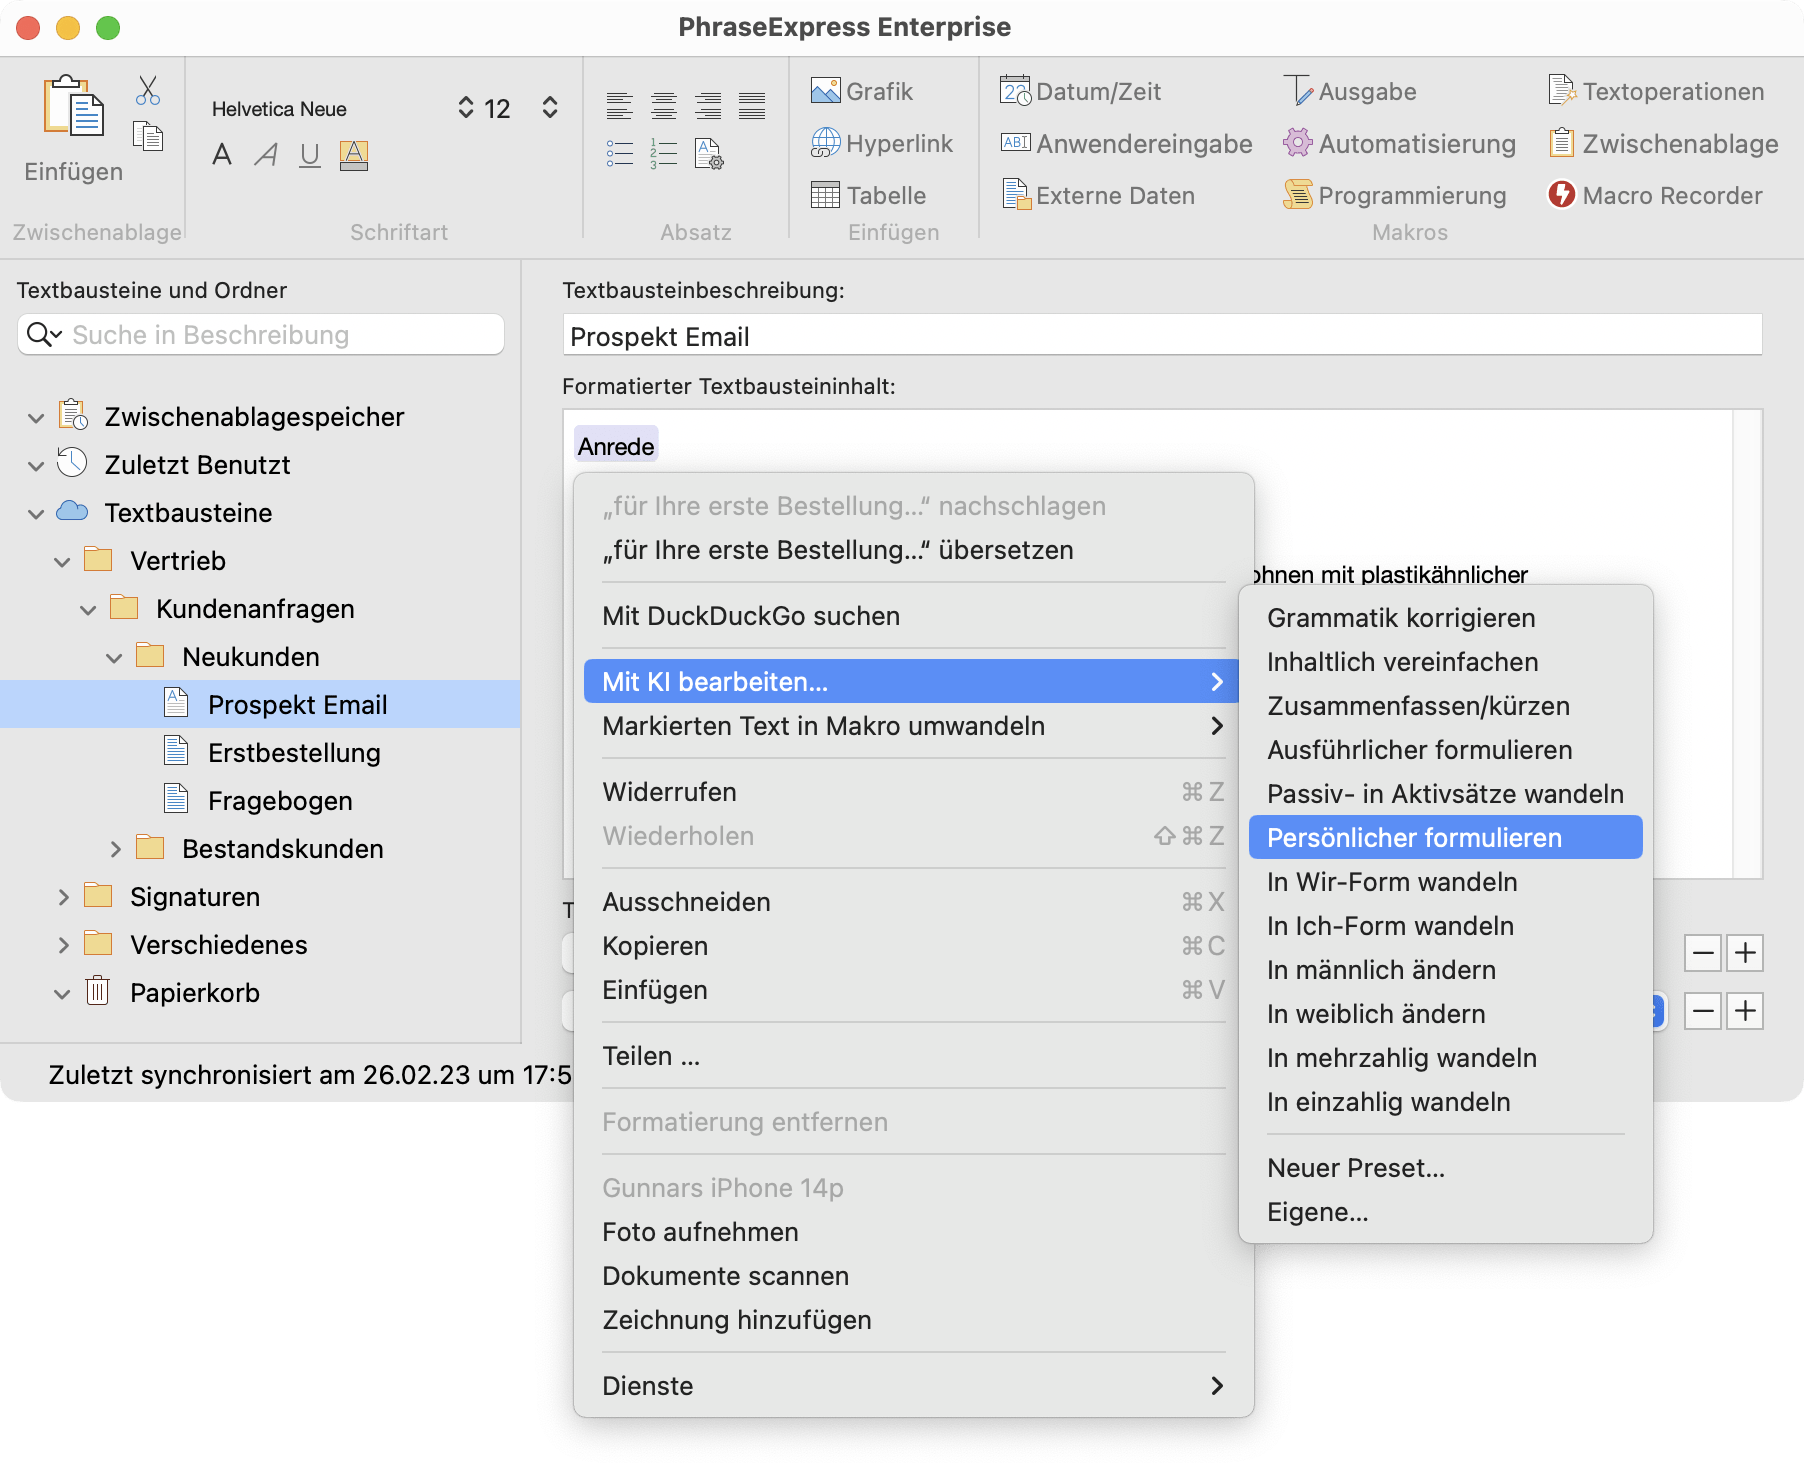Click the Suche in Beschreibung search field

pos(260,334)
